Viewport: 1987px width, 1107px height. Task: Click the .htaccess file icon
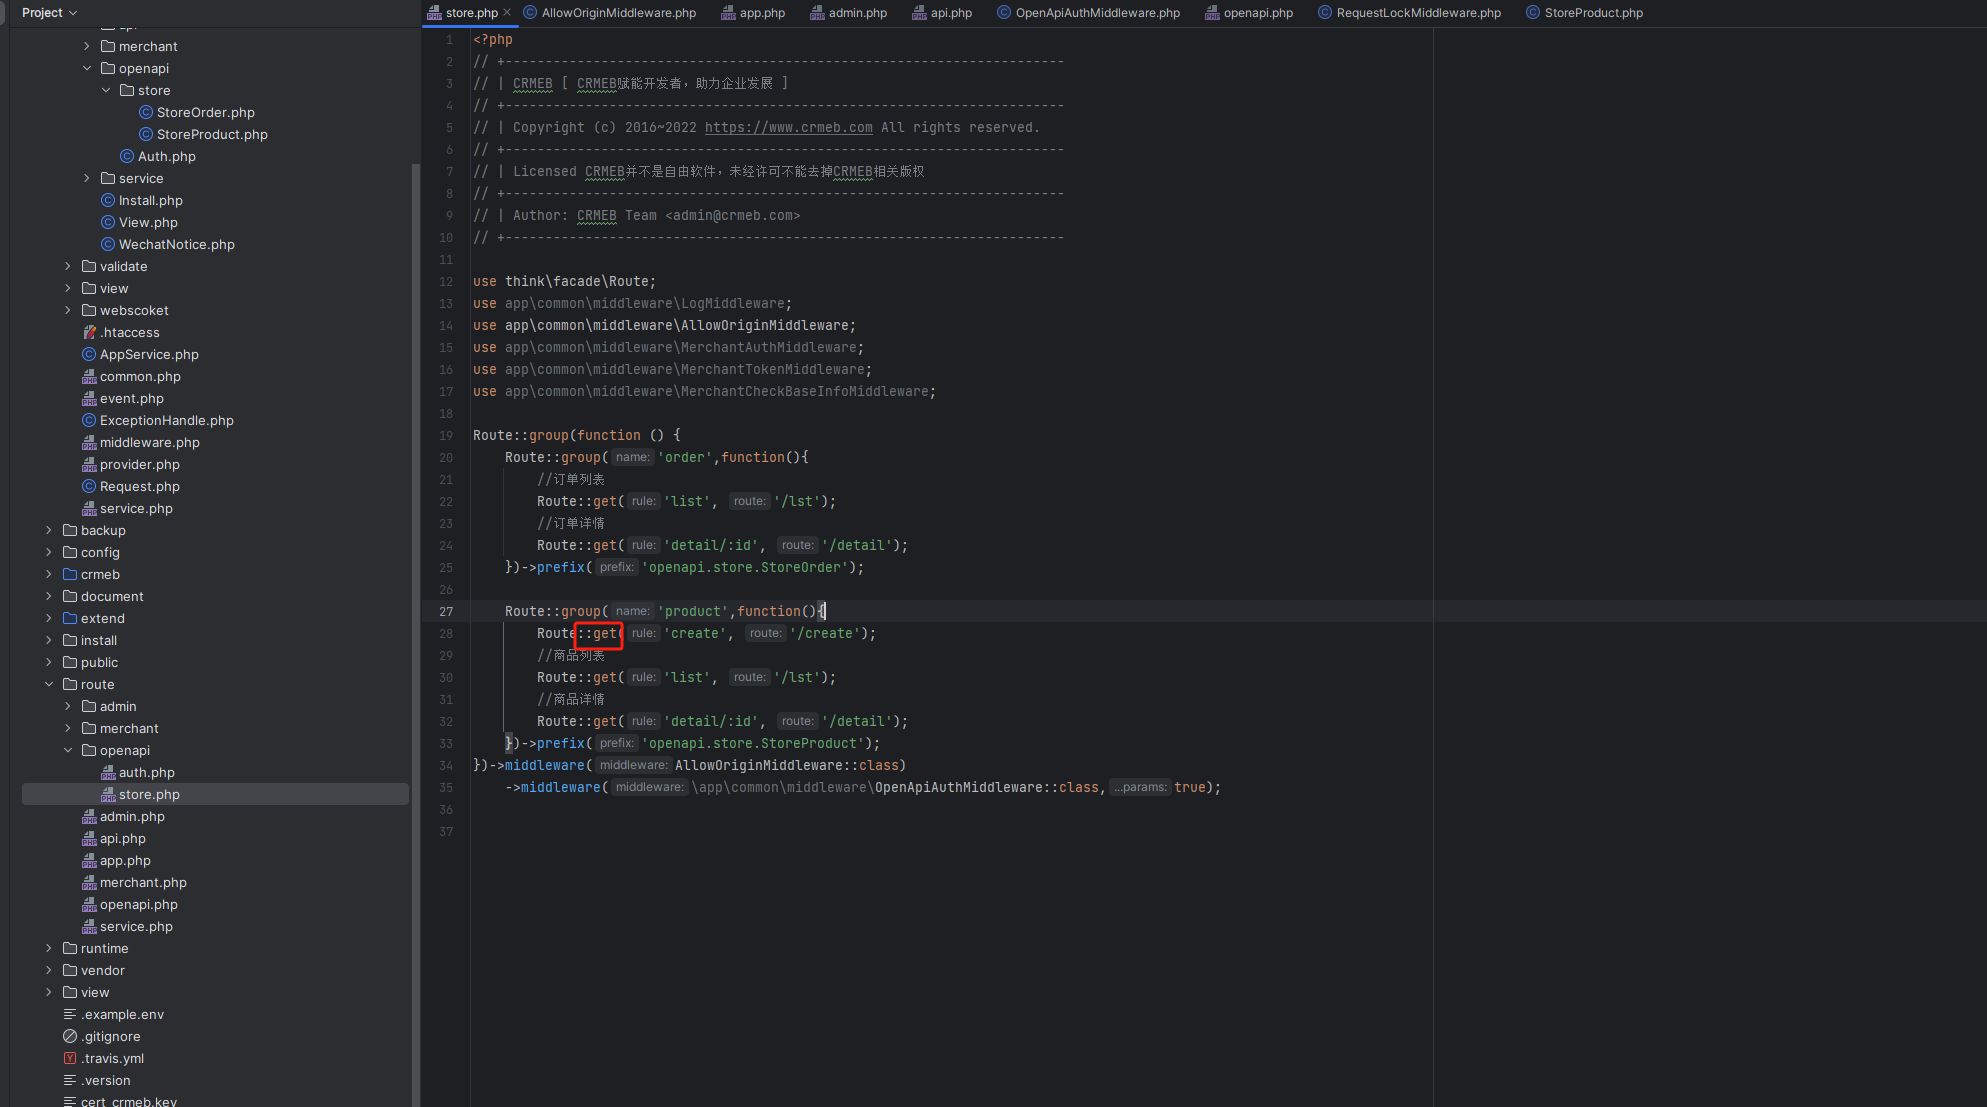(89, 333)
